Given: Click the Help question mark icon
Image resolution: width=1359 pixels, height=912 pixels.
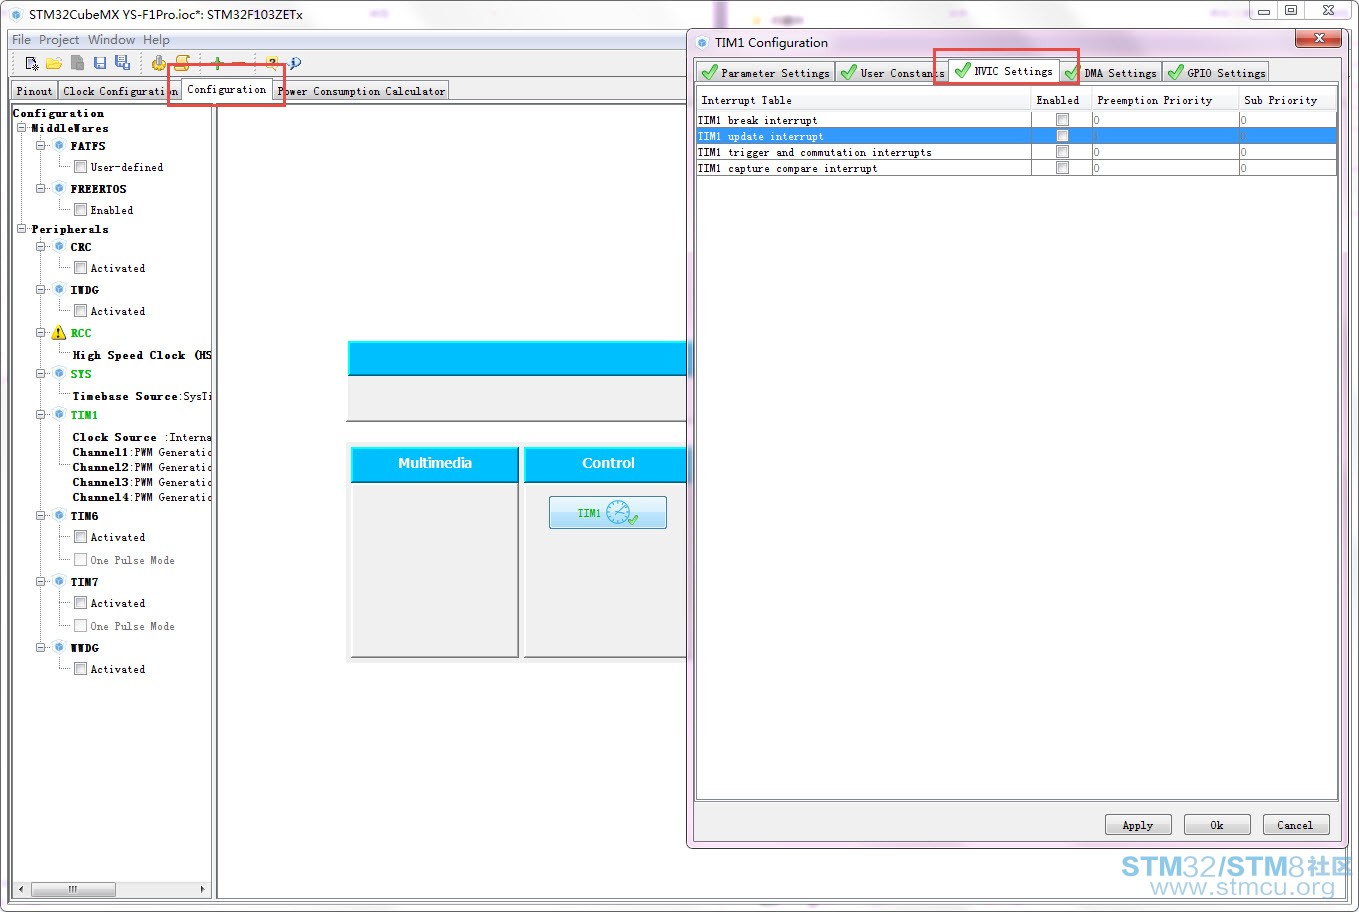Looking at the screenshot, I should coord(271,63).
